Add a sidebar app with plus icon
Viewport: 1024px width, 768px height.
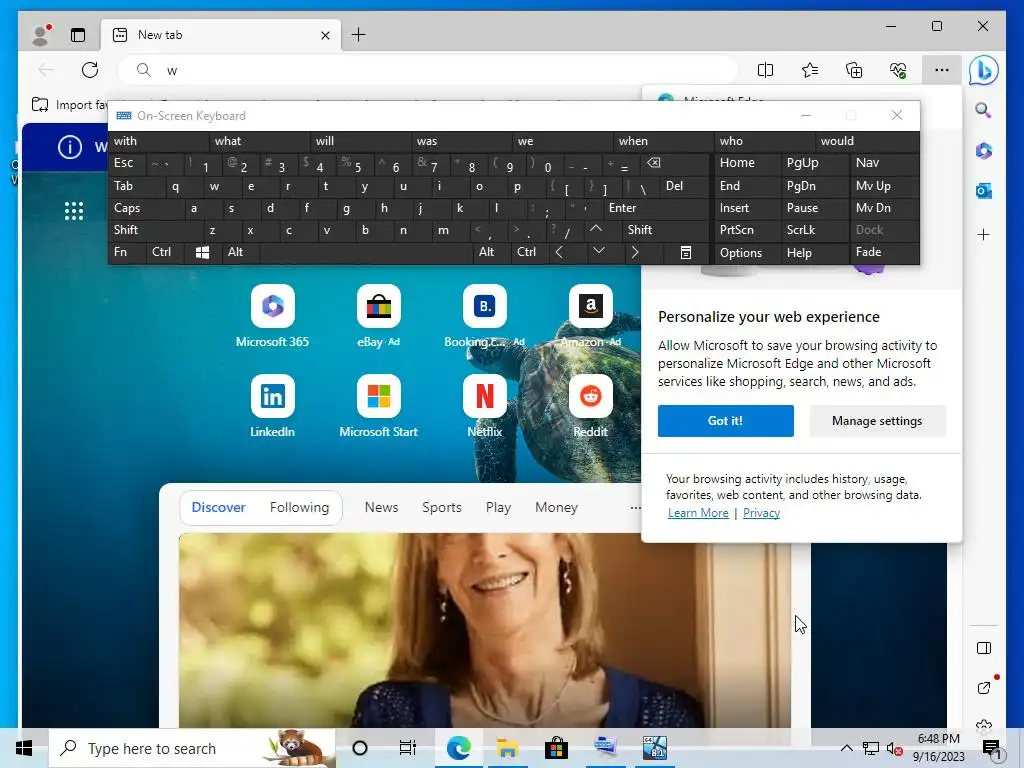coord(984,234)
